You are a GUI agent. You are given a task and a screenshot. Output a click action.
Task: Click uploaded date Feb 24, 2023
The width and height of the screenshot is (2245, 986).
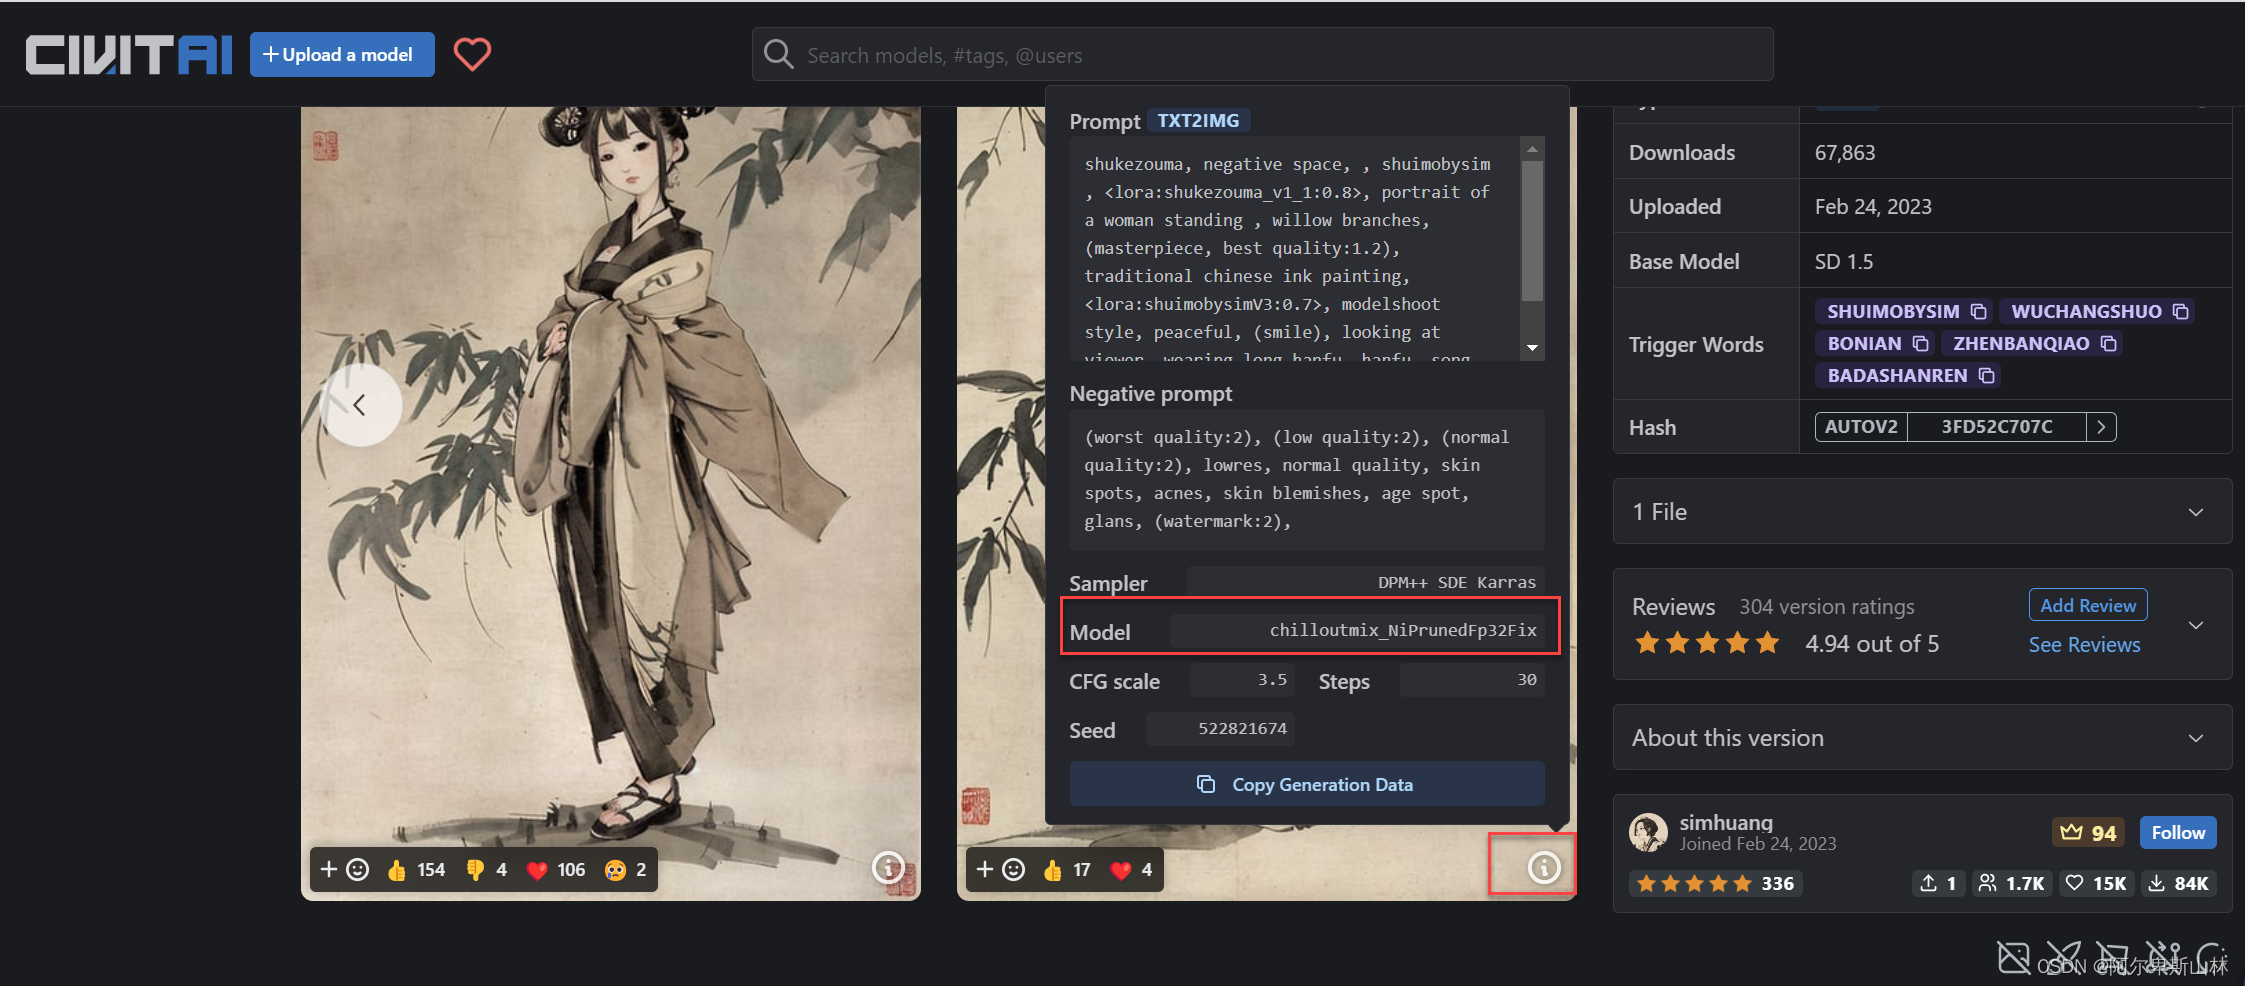[x=1873, y=206]
